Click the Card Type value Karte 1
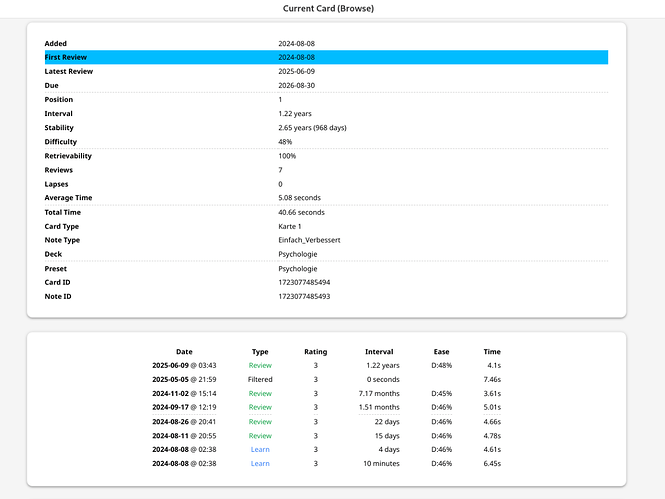Screen dimensions: 665x499 [x=290, y=226]
